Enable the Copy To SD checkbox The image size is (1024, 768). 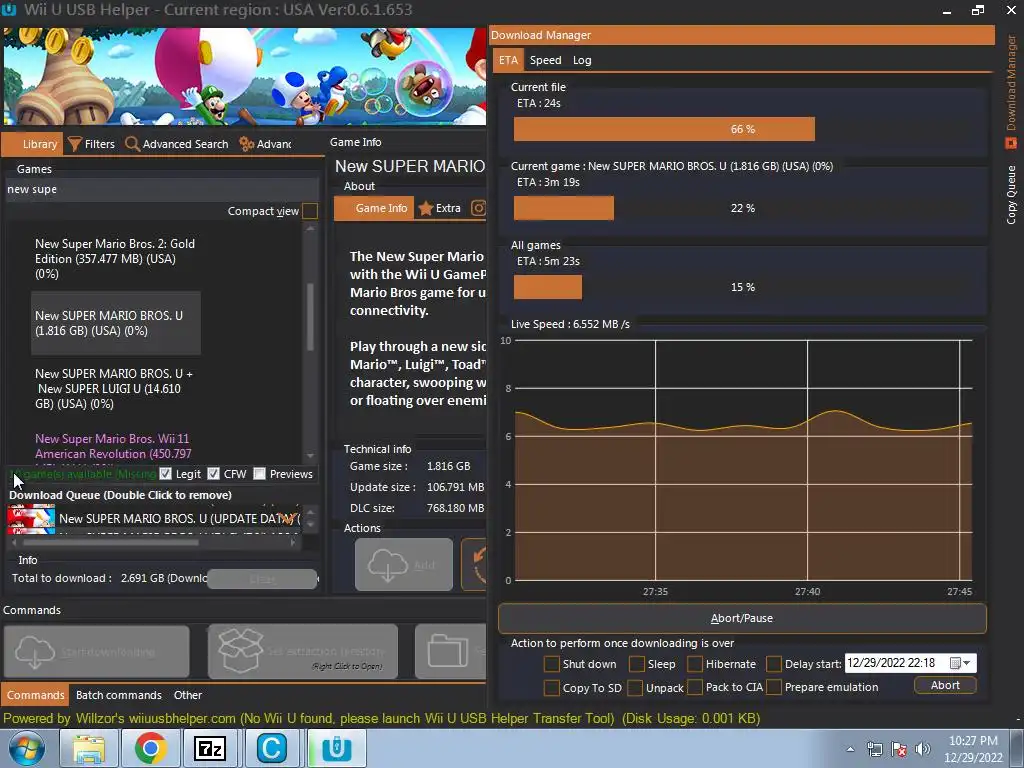coord(552,688)
